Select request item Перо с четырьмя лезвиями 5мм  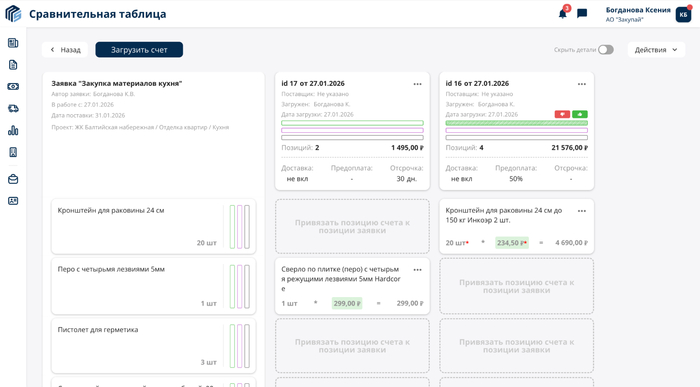[154, 286]
